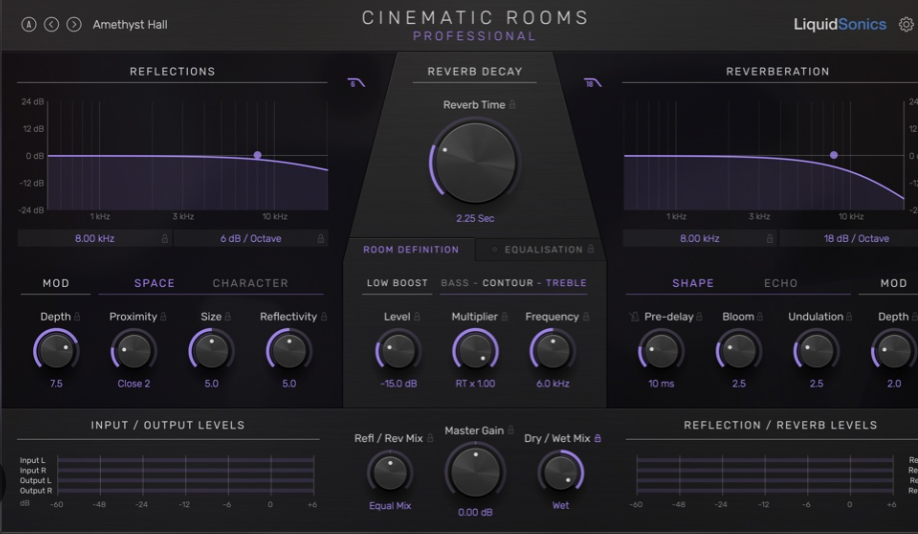Click the Reflections low-pass filter shape icon

(356, 83)
